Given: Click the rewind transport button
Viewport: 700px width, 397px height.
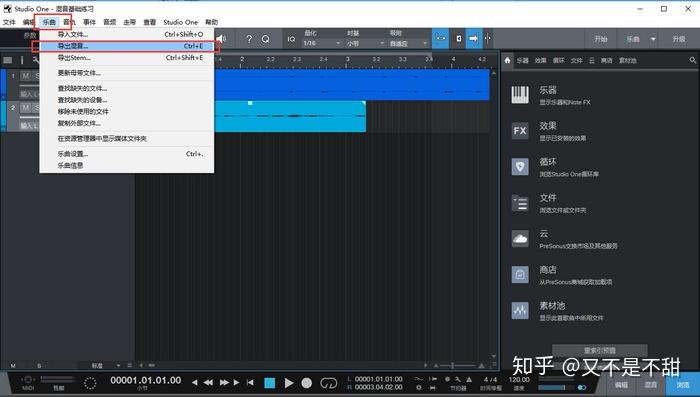Looking at the screenshot, I should pyautogui.click(x=208, y=383).
